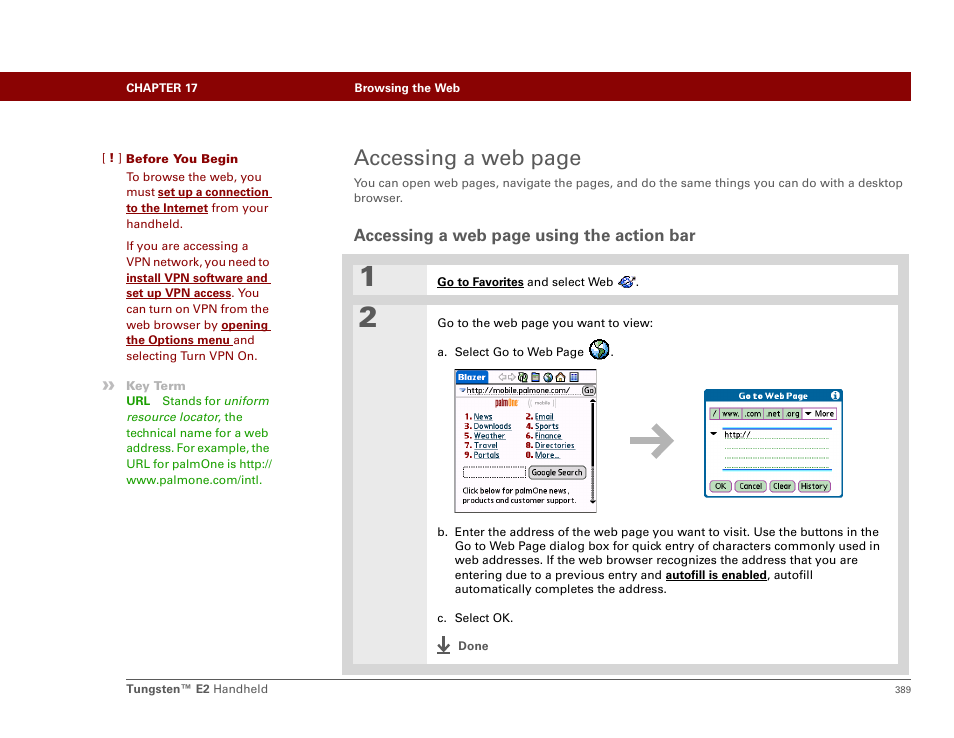Click the 'Select OK.' step text

484,618
